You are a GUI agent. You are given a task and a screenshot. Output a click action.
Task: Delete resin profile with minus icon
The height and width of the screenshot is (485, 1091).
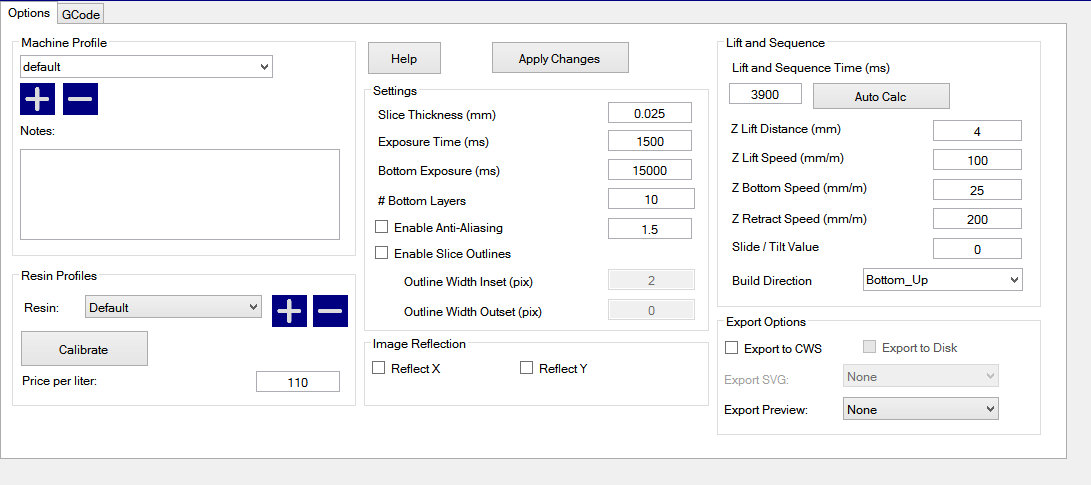[331, 311]
